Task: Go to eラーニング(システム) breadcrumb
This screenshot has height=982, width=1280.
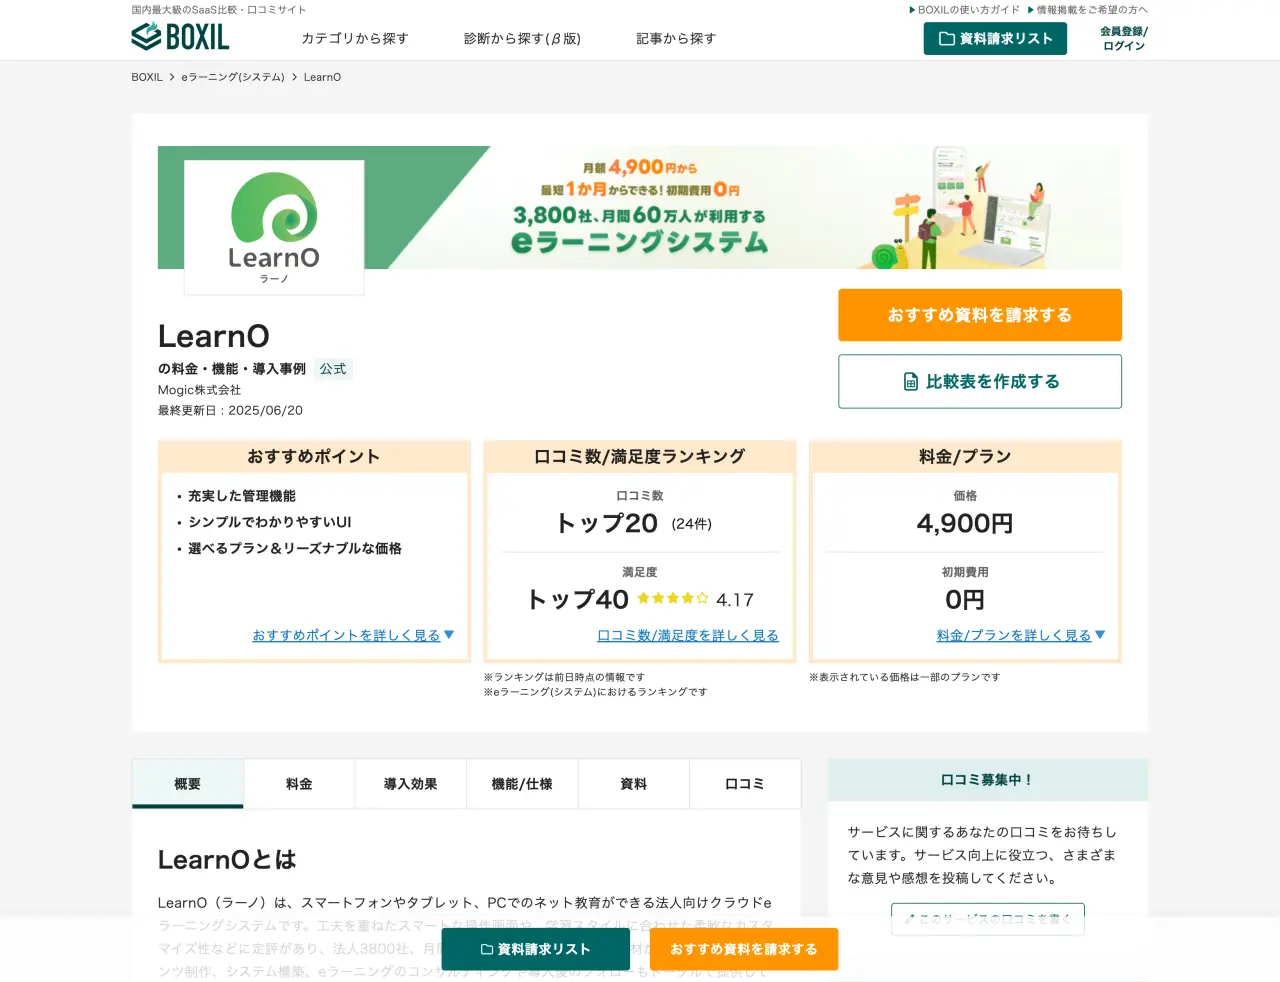Action: pos(233,77)
